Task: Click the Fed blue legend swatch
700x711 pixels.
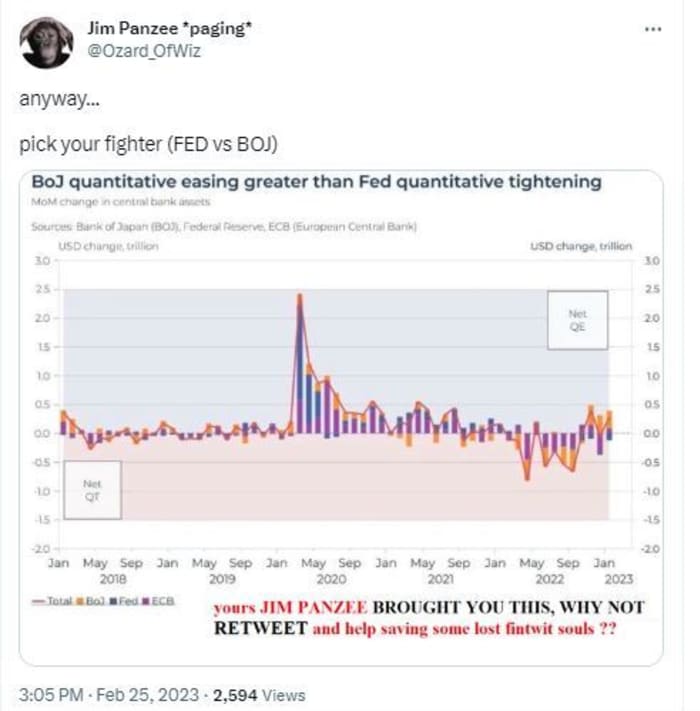Action: coord(113,601)
